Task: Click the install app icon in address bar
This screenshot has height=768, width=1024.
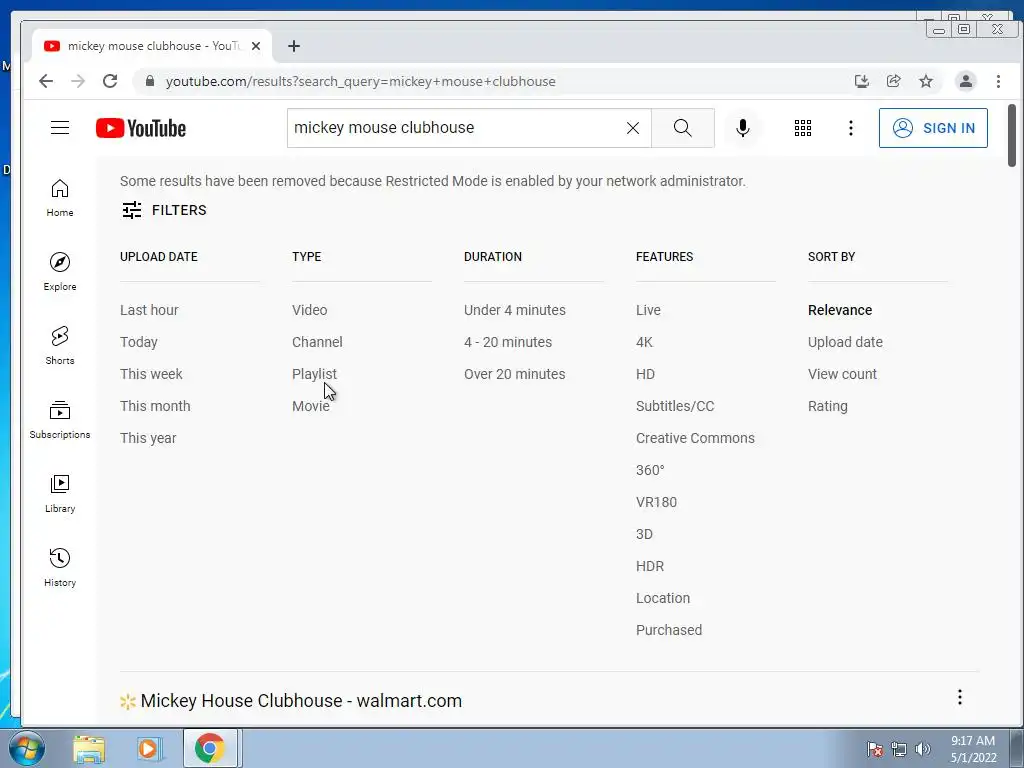Action: [861, 81]
